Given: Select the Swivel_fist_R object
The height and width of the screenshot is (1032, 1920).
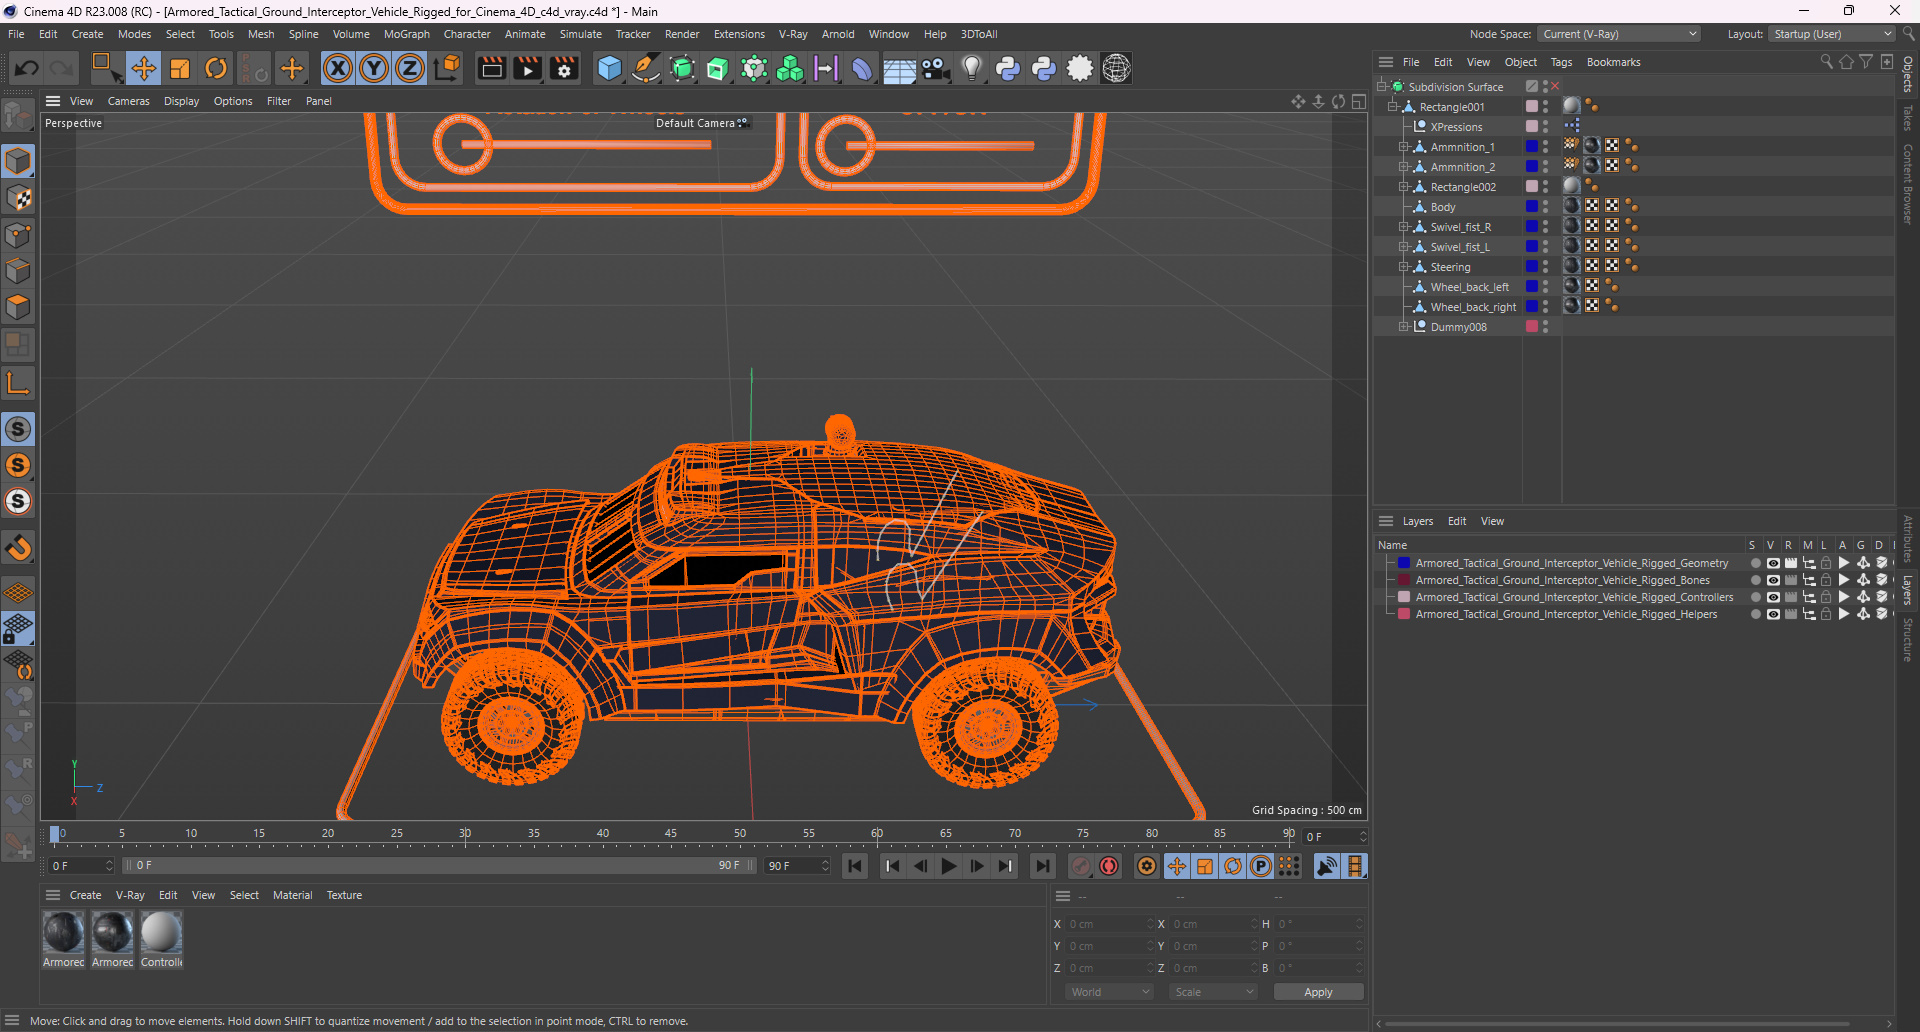Looking at the screenshot, I should click(1460, 227).
